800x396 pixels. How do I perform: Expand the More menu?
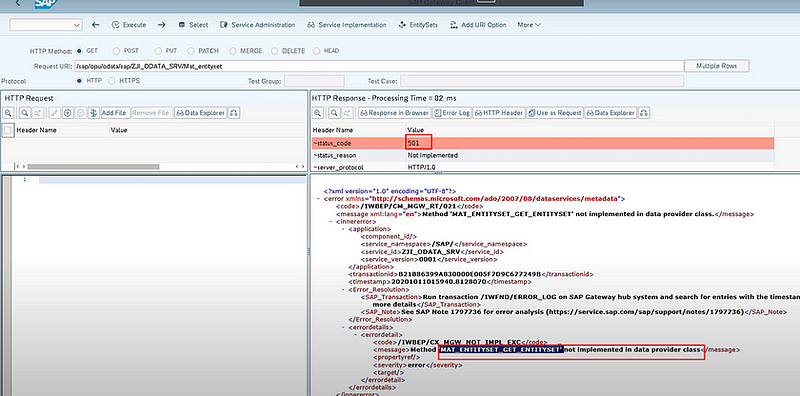tap(529, 24)
